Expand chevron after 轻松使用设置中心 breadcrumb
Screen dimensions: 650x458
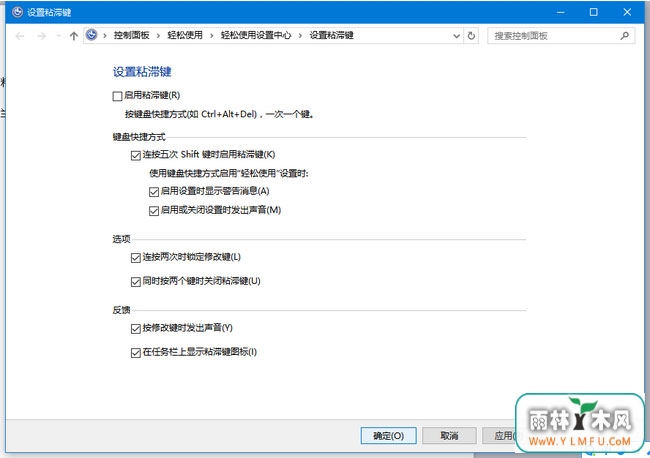(300, 36)
